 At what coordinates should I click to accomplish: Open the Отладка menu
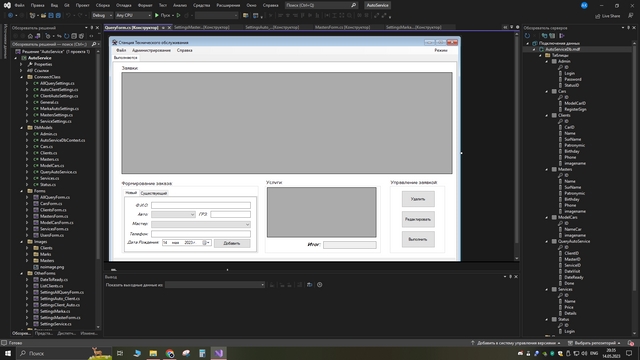pos(123,5)
